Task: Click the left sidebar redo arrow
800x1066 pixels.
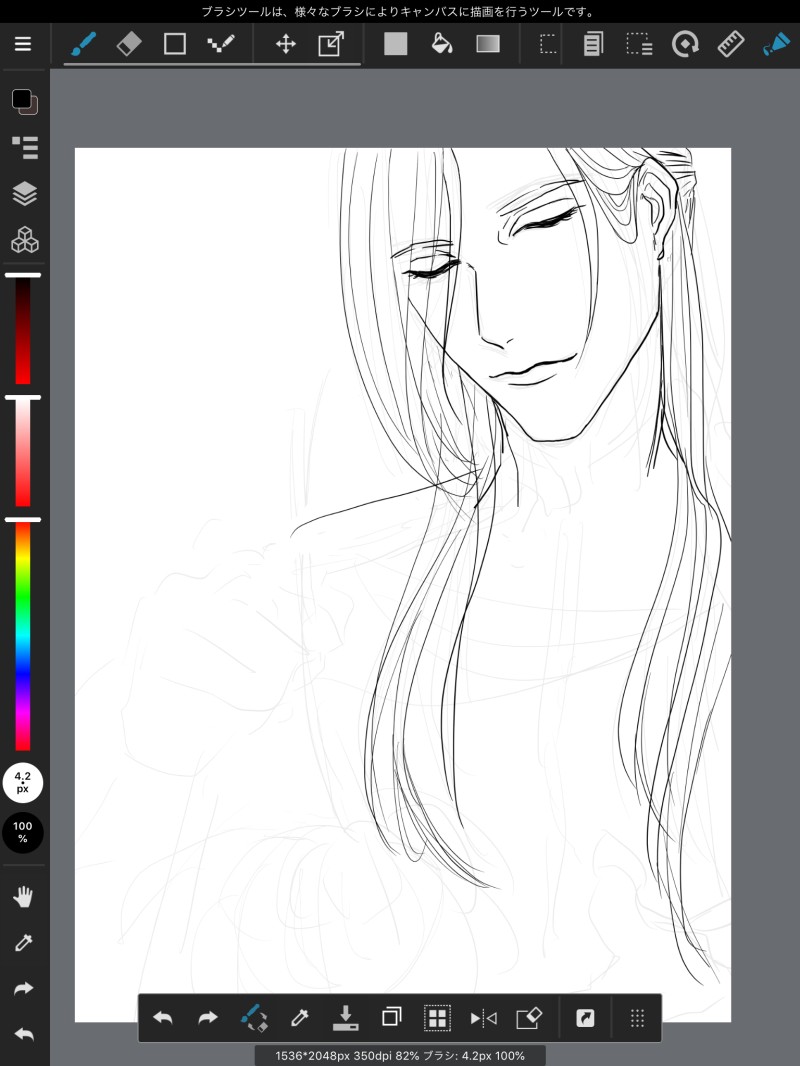Action: click(x=23, y=988)
